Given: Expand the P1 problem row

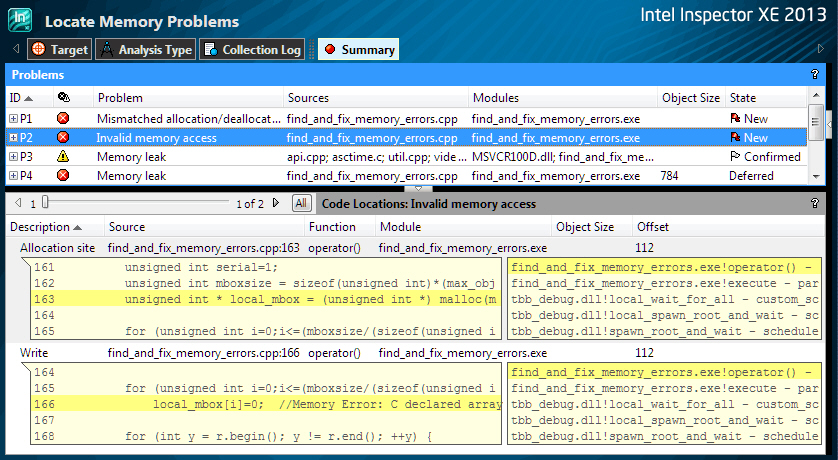Looking at the screenshot, I should (13, 119).
